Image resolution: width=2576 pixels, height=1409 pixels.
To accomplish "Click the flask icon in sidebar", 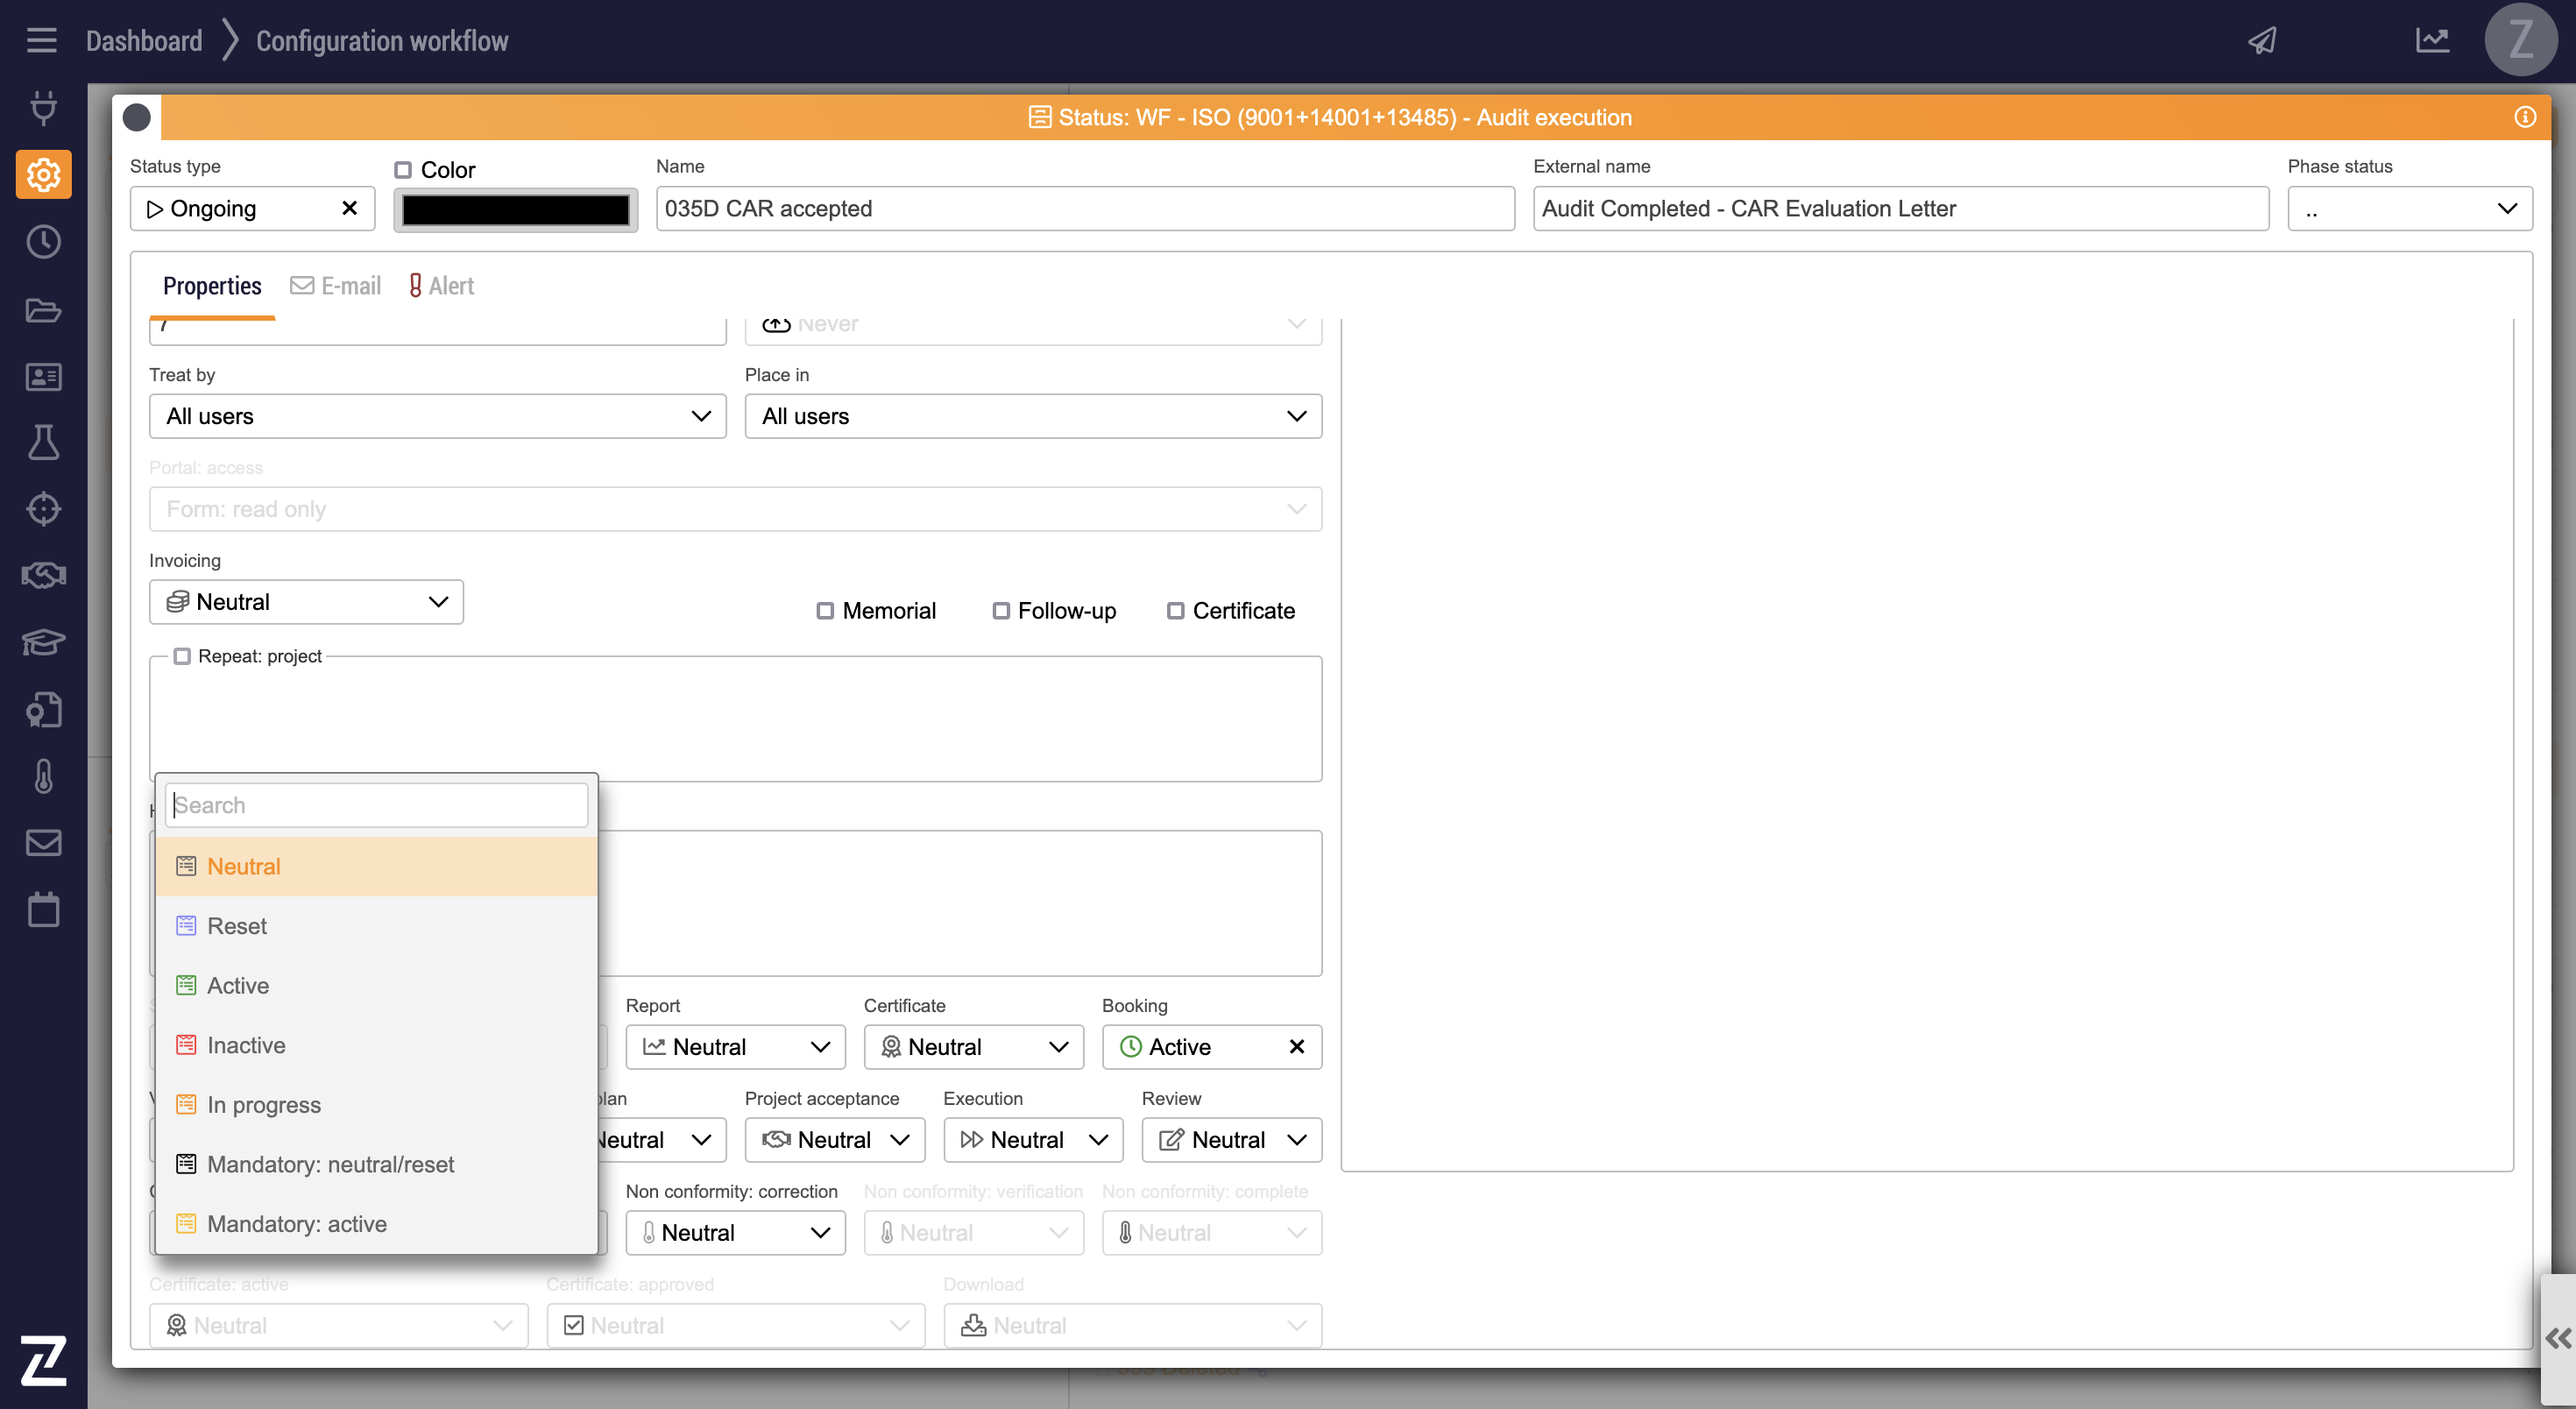I will pyautogui.click(x=43, y=442).
